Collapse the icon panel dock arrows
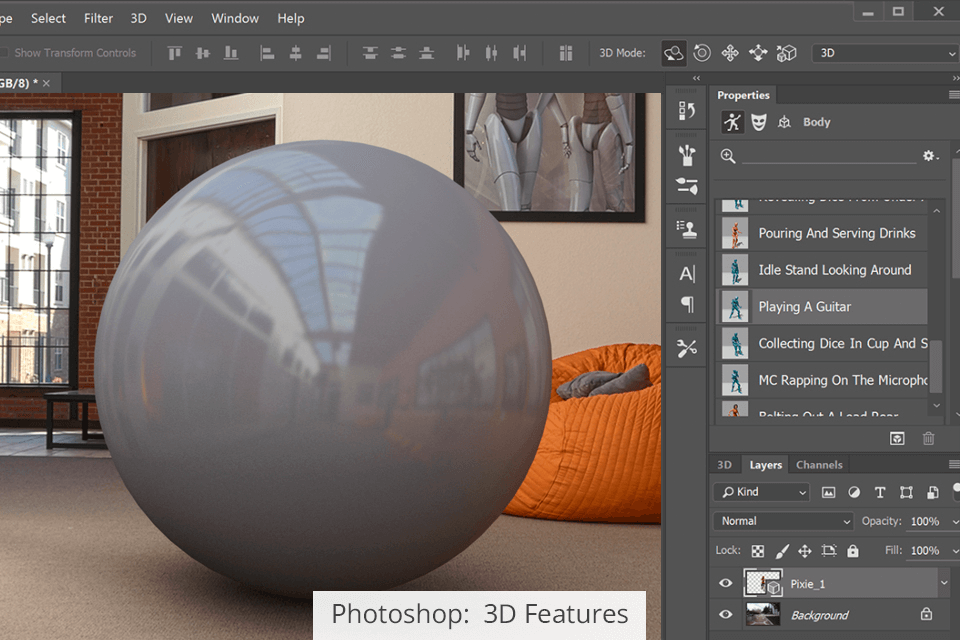960x640 pixels. [696, 78]
